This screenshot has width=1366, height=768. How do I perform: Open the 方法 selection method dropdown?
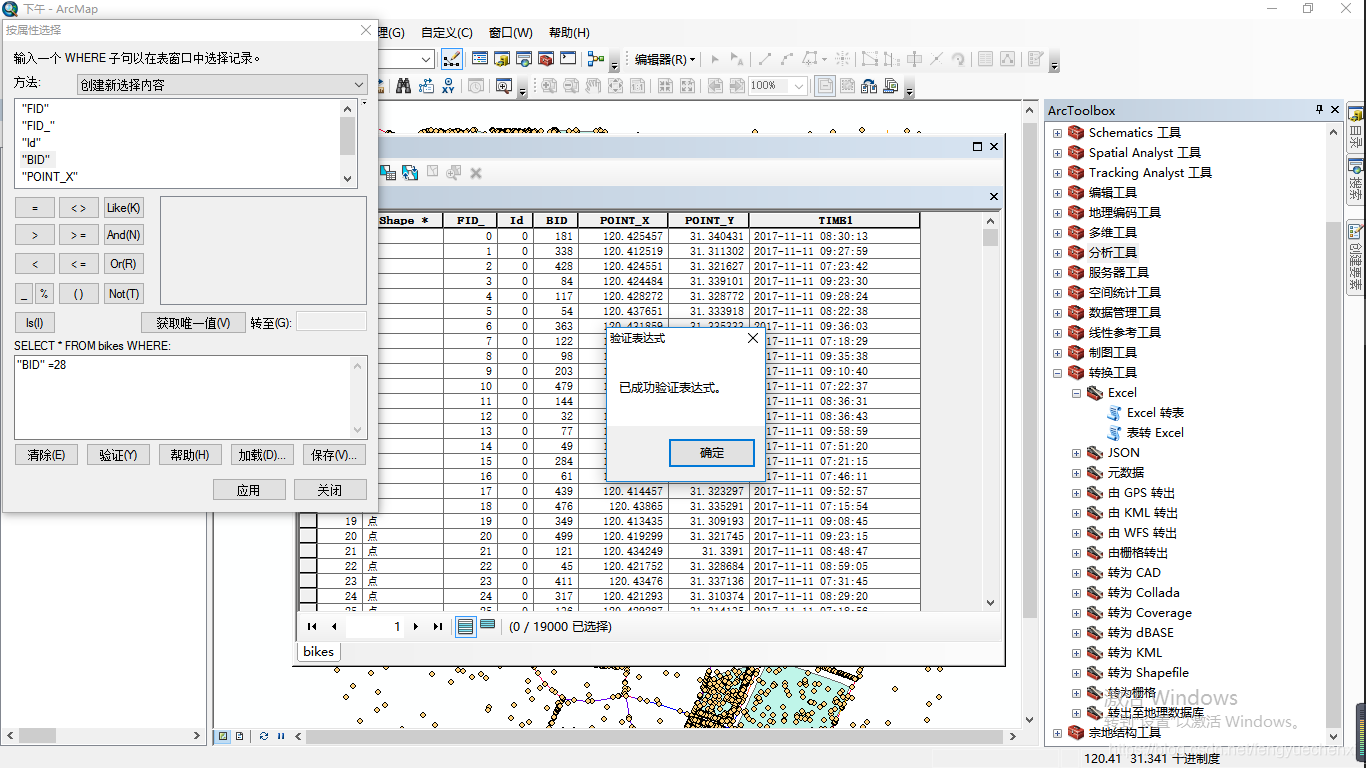pyautogui.click(x=222, y=85)
